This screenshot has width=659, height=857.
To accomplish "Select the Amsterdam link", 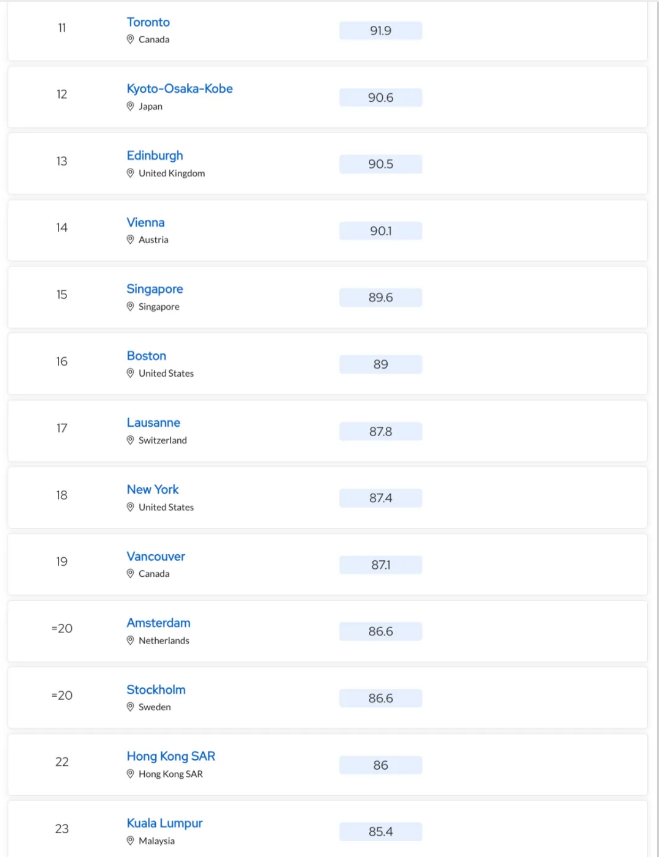I will (158, 623).
